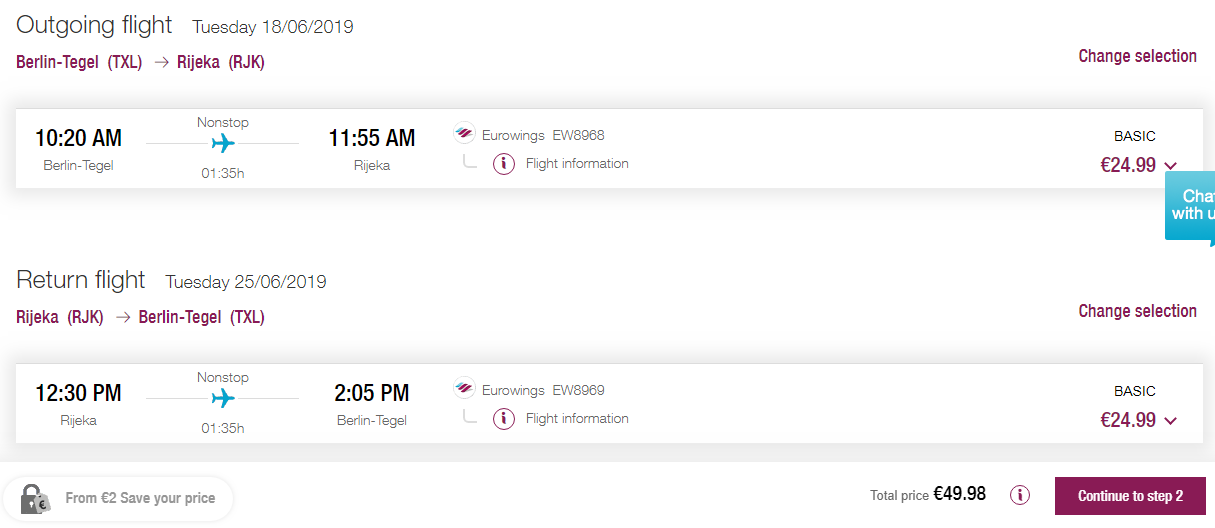Click From €2 Save your price

pyautogui.click(x=140, y=498)
